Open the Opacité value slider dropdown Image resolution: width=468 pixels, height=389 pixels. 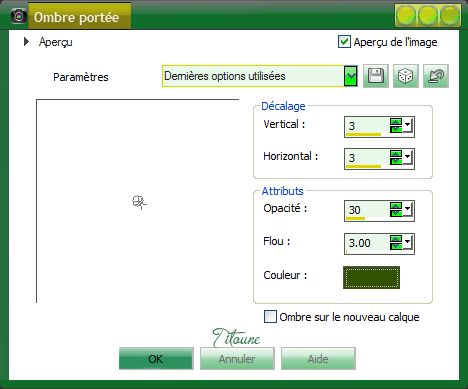point(408,210)
